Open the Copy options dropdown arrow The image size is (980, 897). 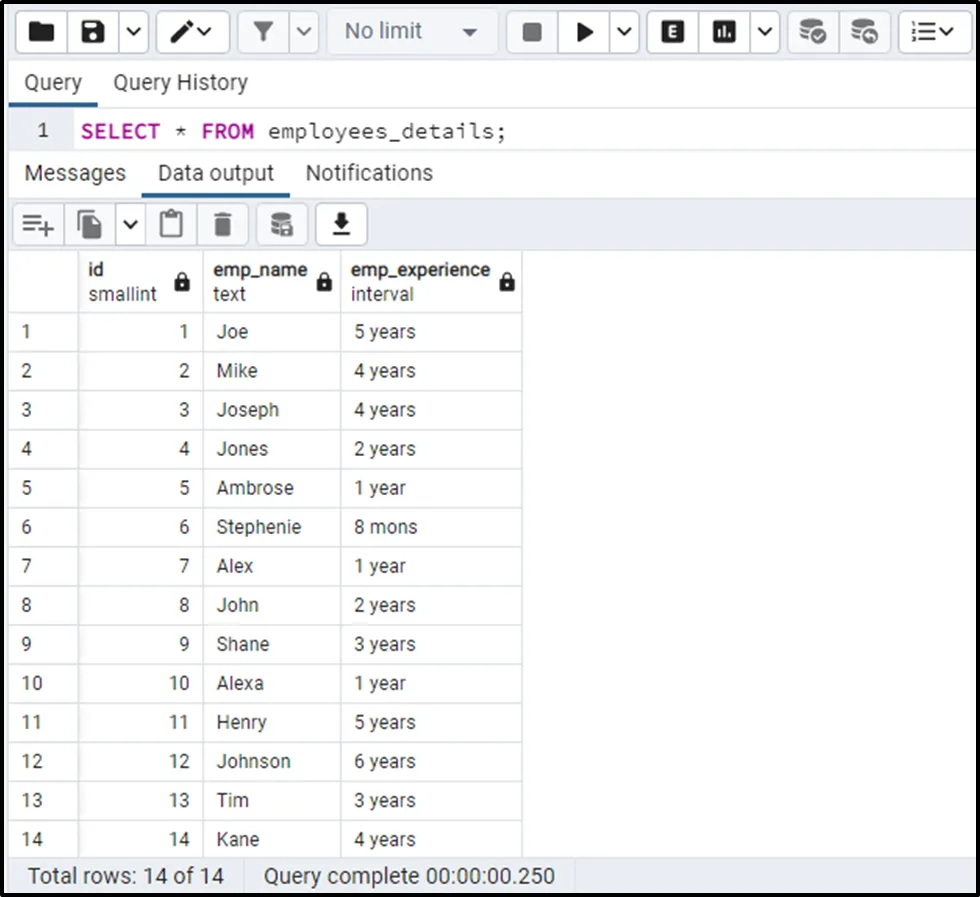point(131,225)
